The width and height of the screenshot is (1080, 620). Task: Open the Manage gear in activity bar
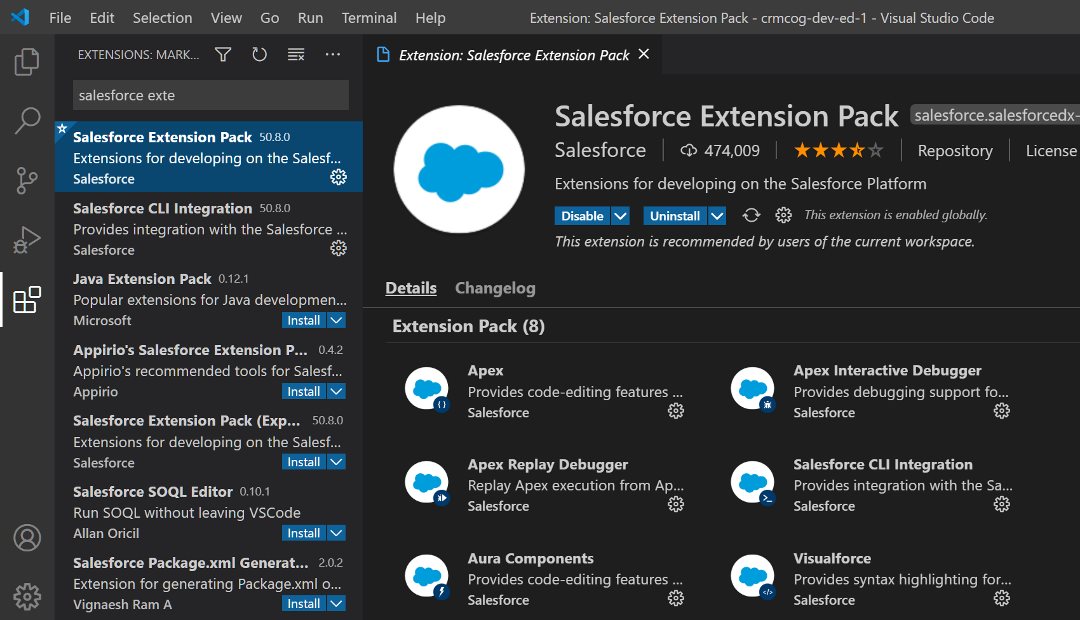[28, 597]
